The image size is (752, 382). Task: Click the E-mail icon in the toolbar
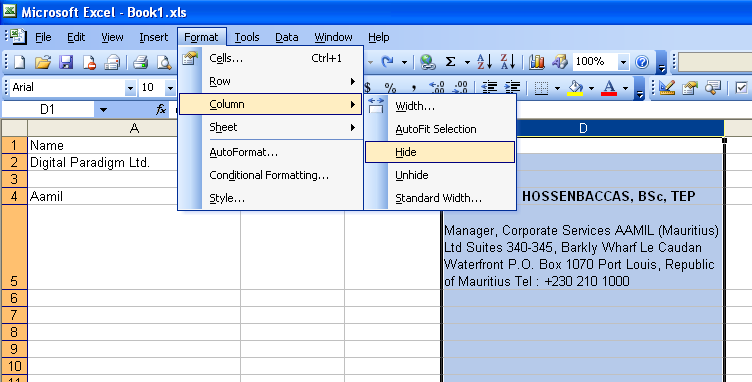[112, 62]
